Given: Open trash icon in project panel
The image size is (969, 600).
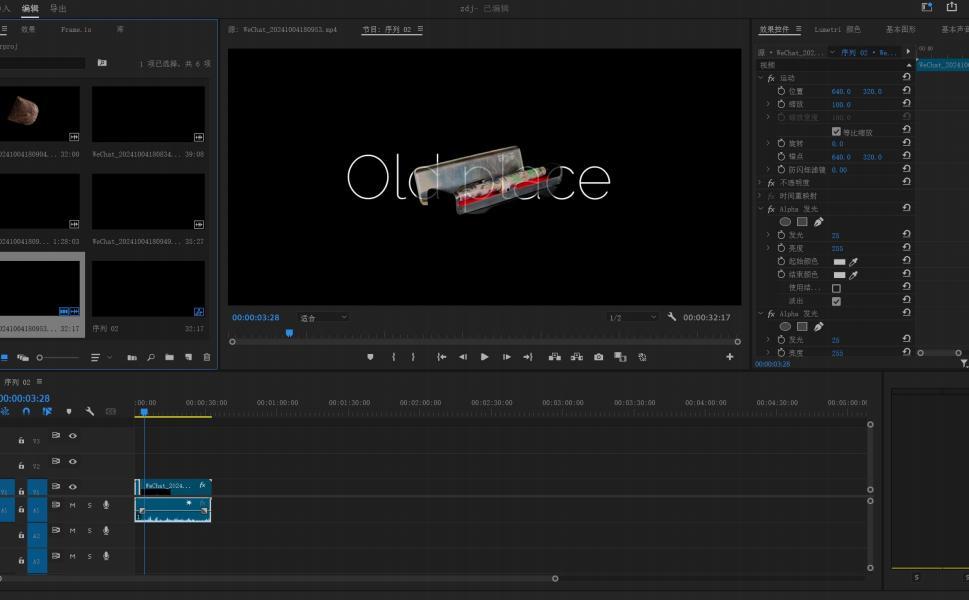Looking at the screenshot, I should (207, 357).
